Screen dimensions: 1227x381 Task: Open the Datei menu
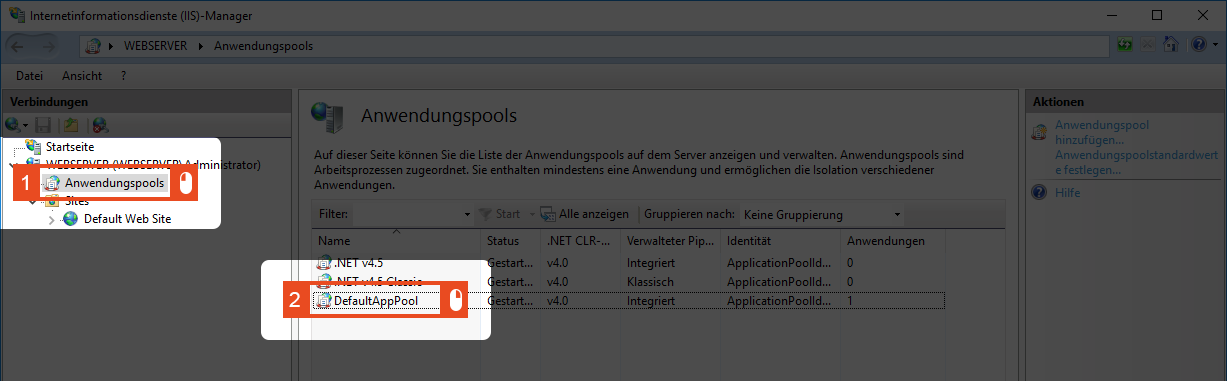(30, 76)
